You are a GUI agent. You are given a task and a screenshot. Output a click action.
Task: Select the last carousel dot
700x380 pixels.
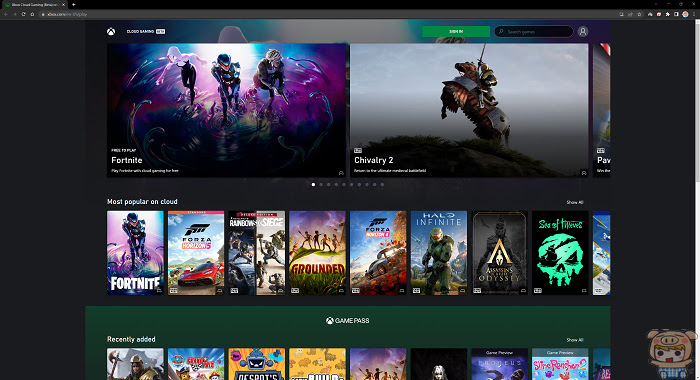[382, 184]
